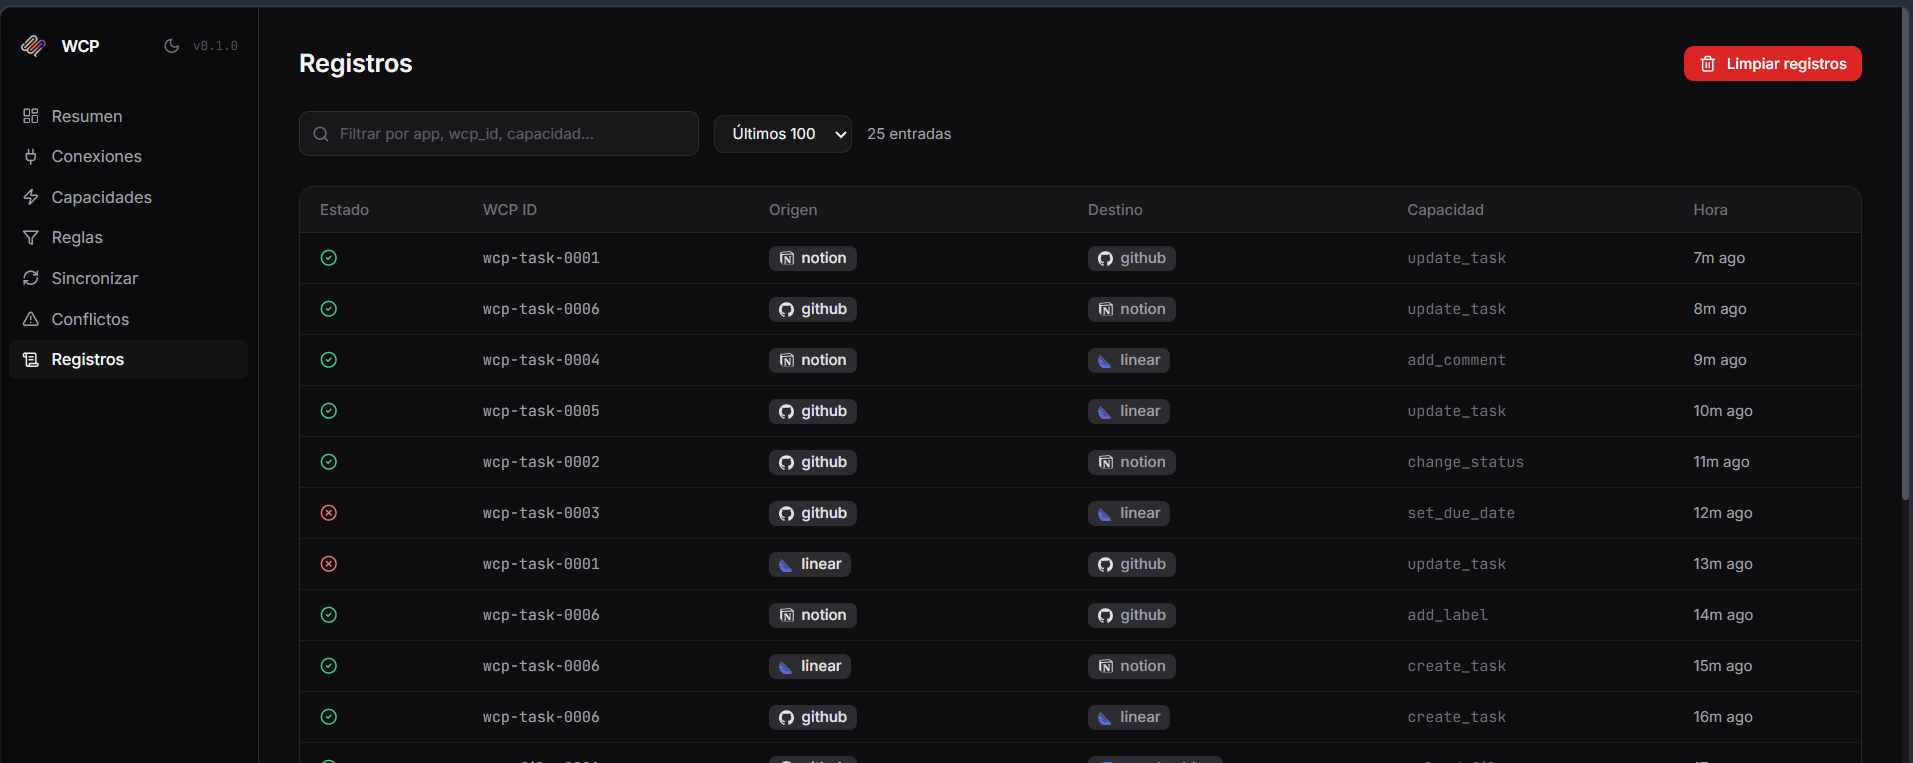Click github destination badge in 14m ago row
1913x763 pixels.
click(x=1131, y=615)
